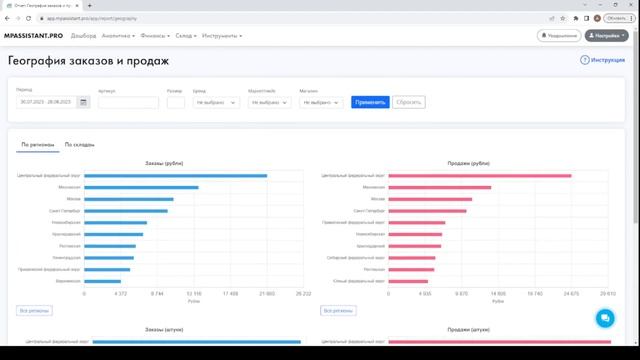Open the Бренд dropdown

[216, 102]
